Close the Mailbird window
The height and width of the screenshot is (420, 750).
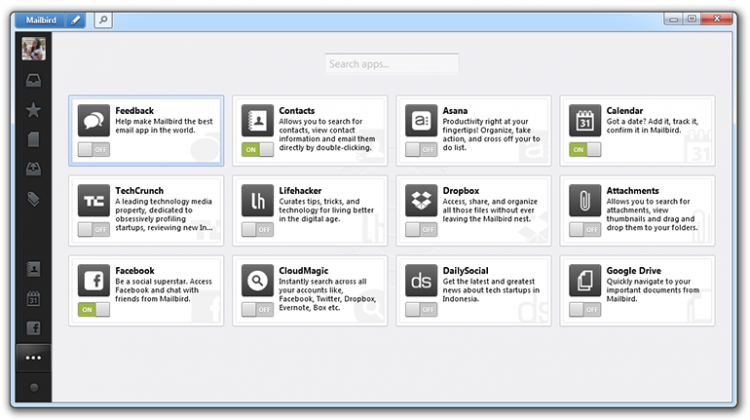click(717, 19)
